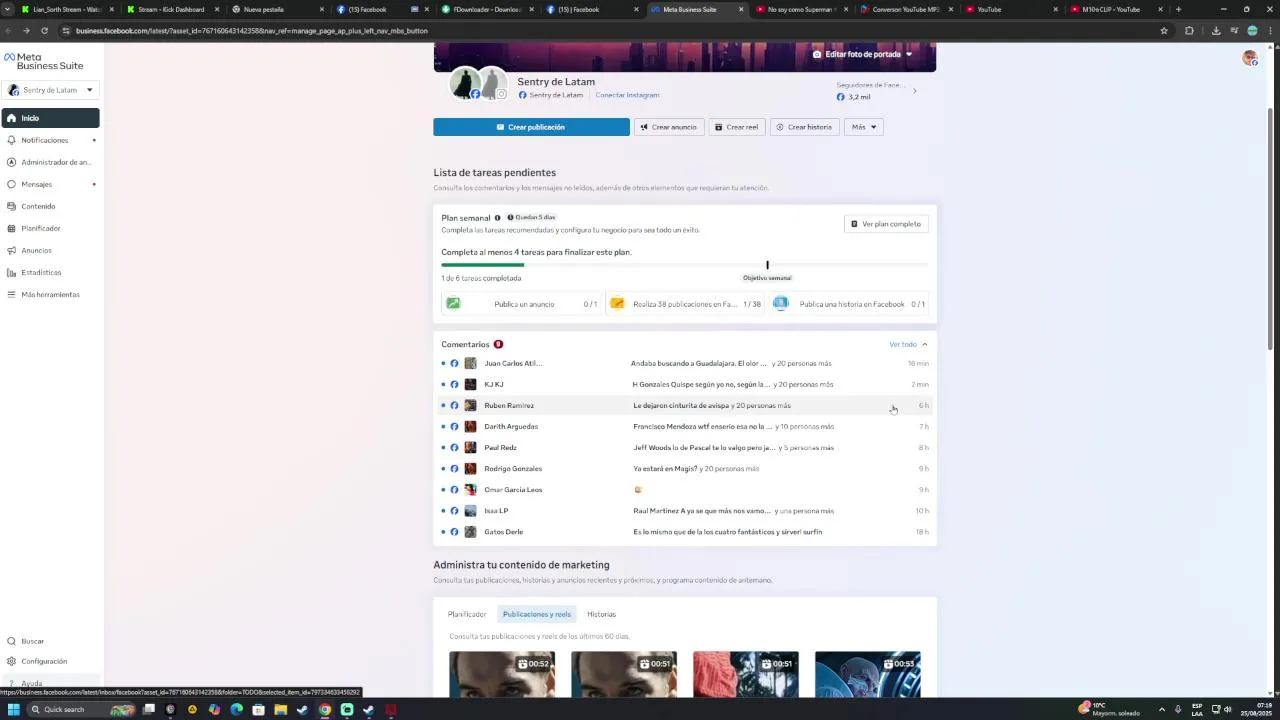
Task: Click the Buscar search icon in sidebar
Action: [12, 641]
